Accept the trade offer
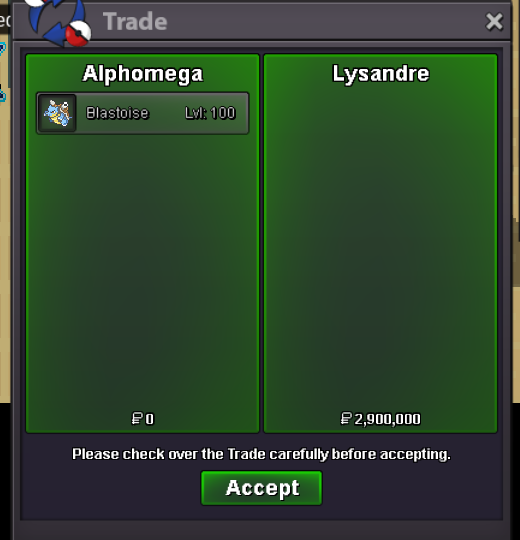The image size is (520, 540). point(262,488)
